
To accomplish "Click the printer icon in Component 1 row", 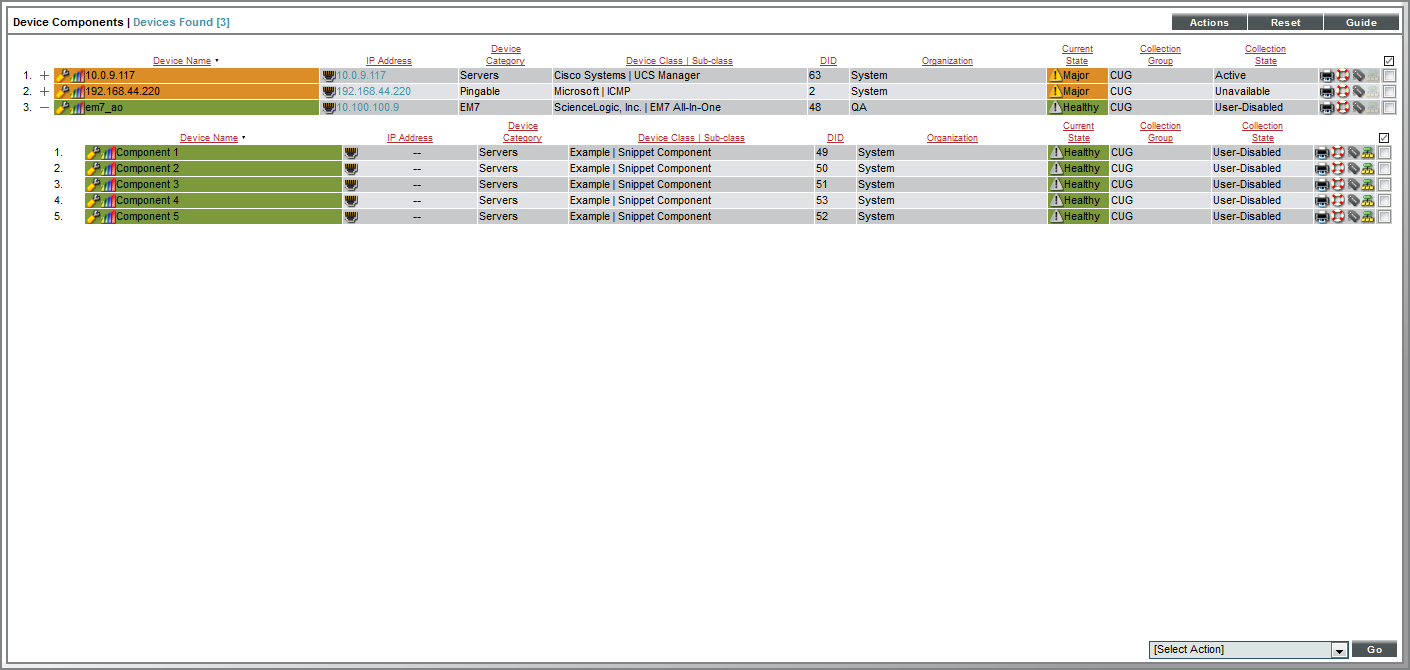I will [x=1322, y=153].
